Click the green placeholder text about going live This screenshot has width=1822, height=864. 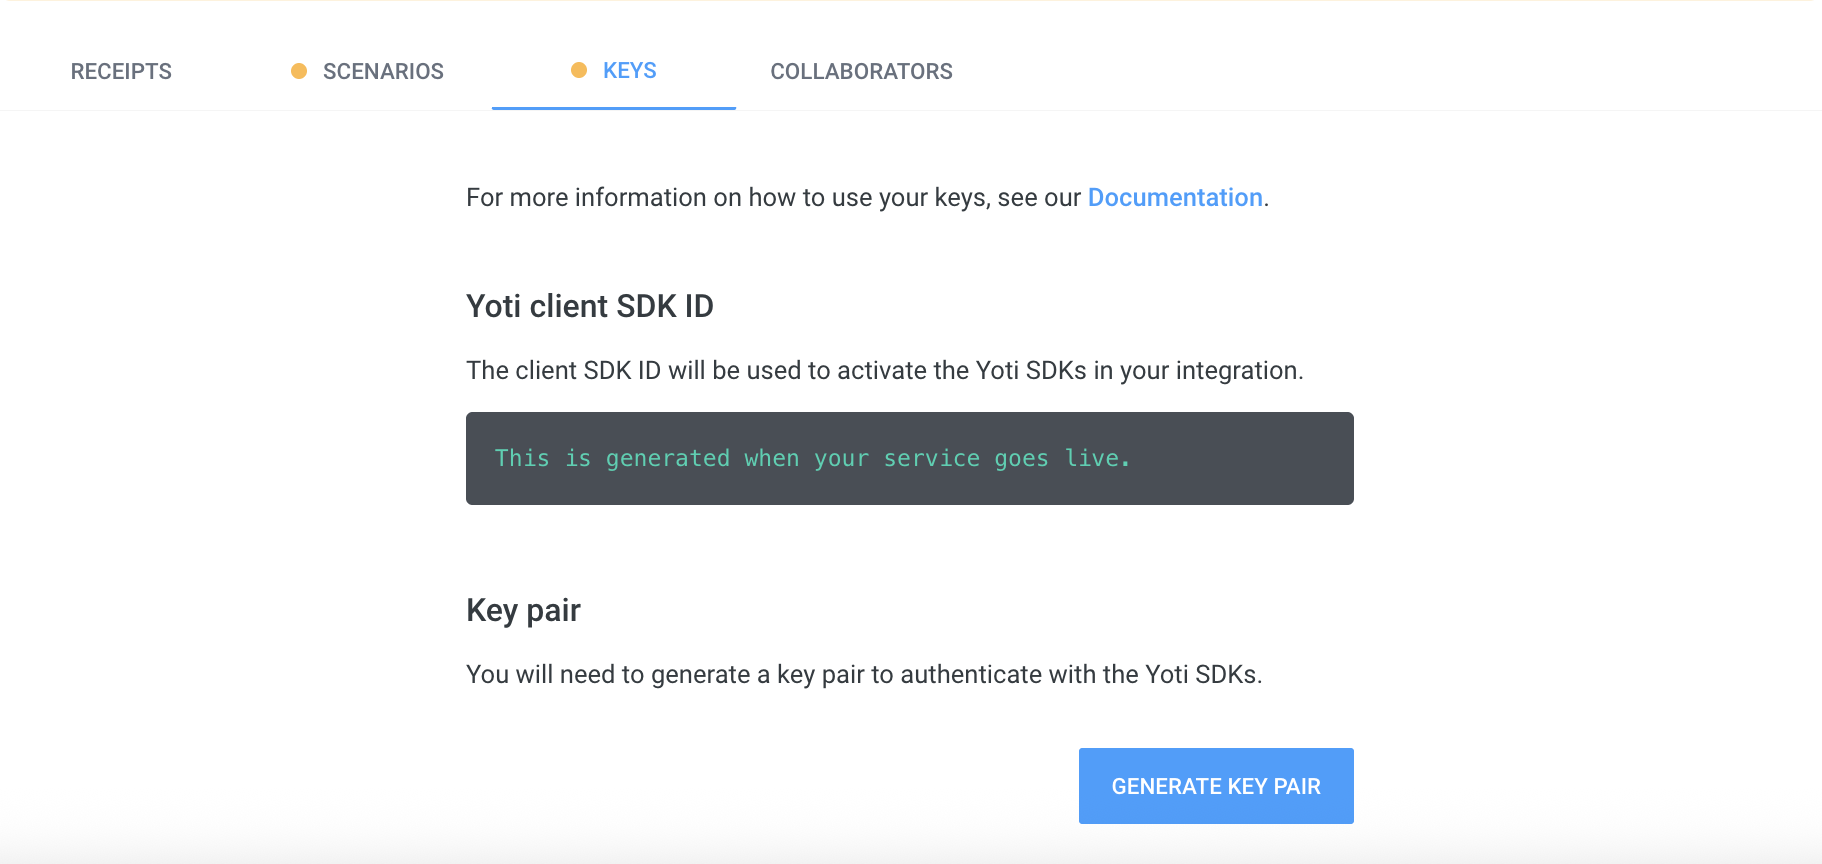point(812,459)
